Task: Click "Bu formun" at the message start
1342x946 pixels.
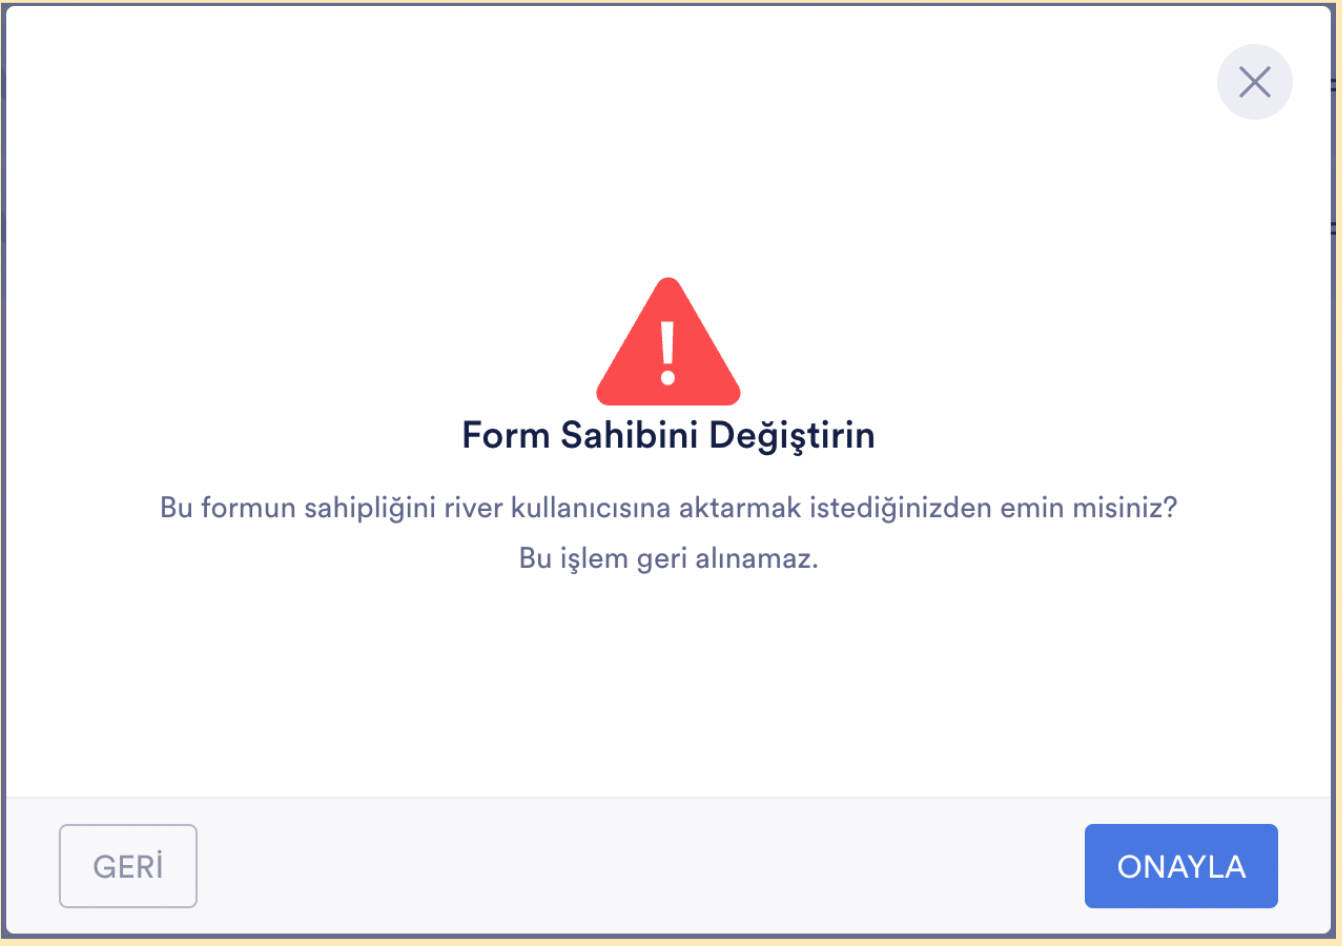Action: [x=227, y=508]
